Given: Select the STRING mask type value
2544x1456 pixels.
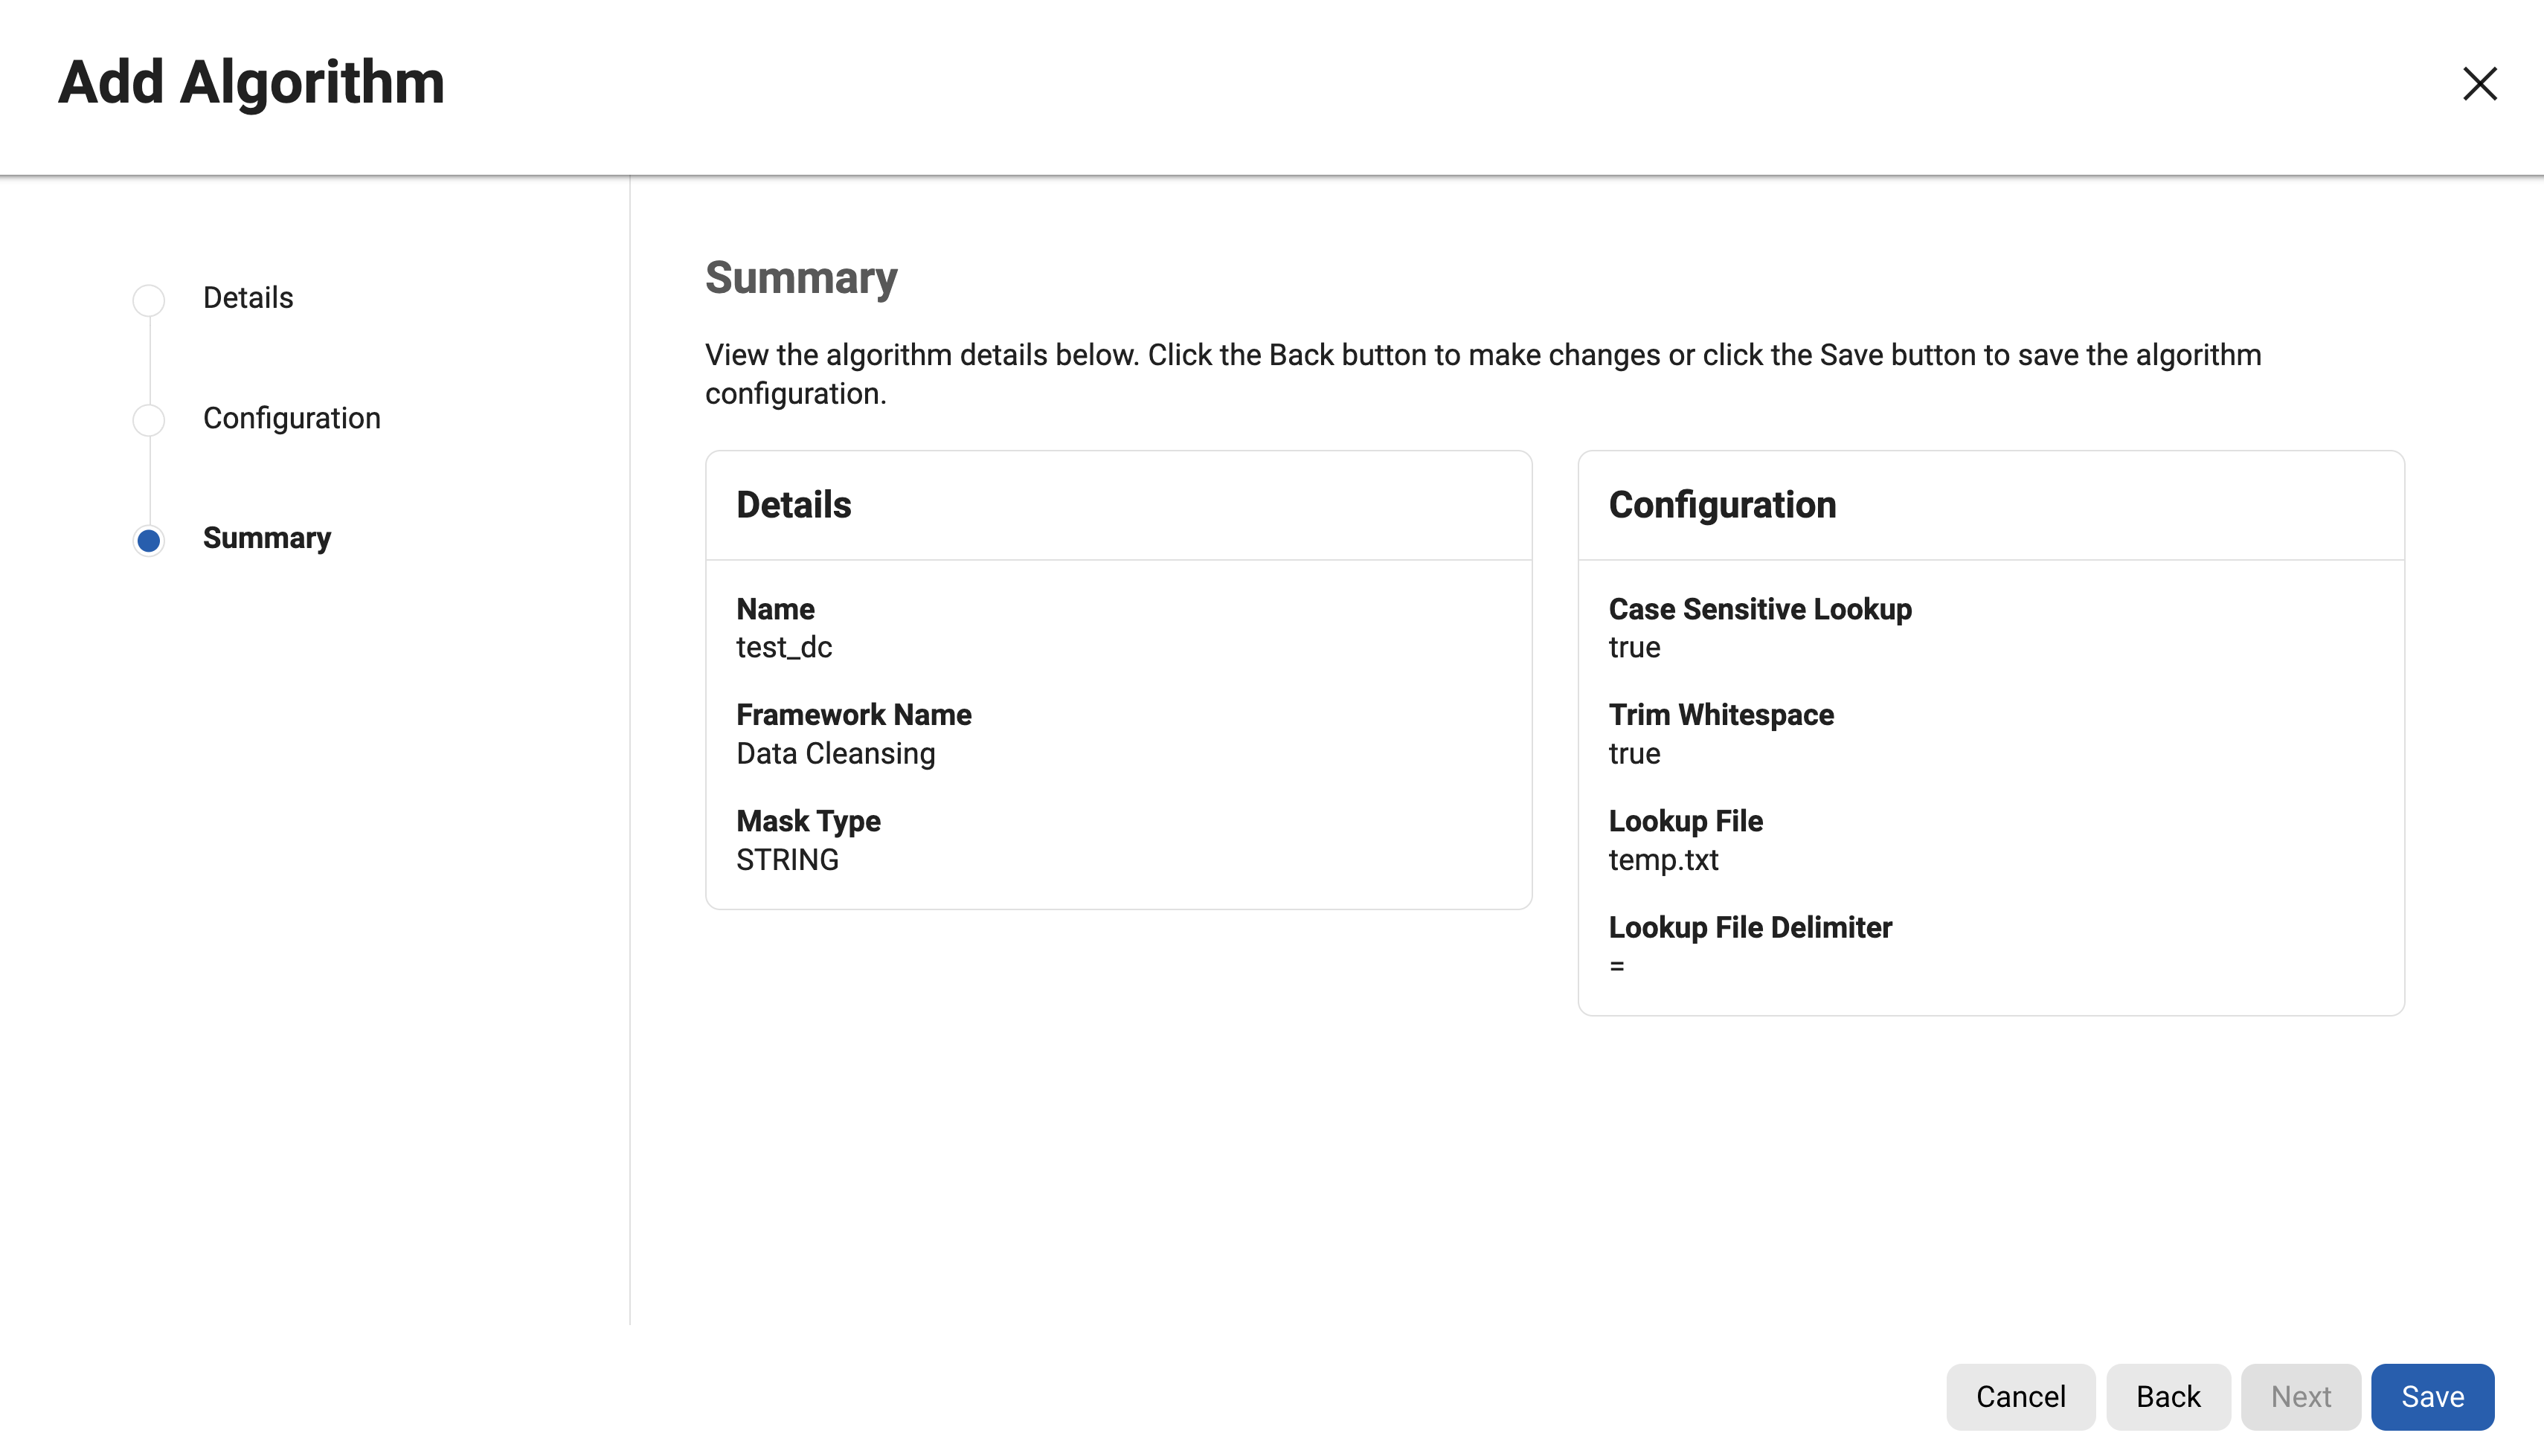Looking at the screenshot, I should [x=787, y=859].
